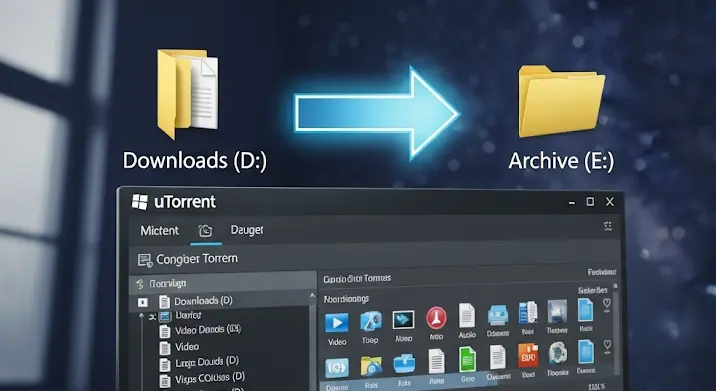716x391 pixels.
Task: Click the Sieler Bes label
Action: click(x=592, y=290)
